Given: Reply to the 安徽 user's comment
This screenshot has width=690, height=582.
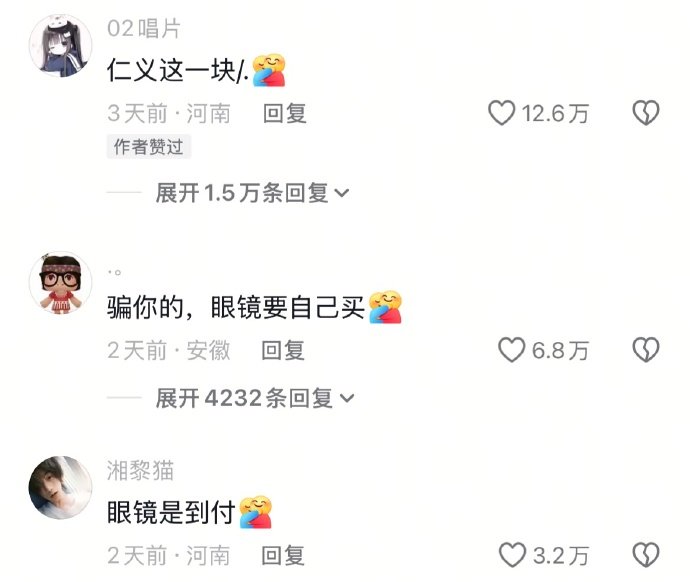Looking at the screenshot, I should pyautogui.click(x=283, y=351).
